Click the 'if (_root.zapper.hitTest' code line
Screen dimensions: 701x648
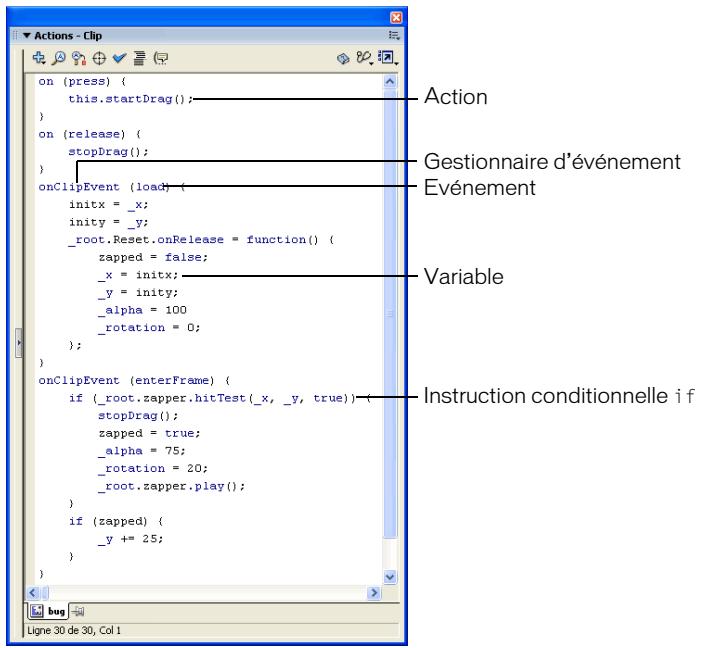[220, 398]
